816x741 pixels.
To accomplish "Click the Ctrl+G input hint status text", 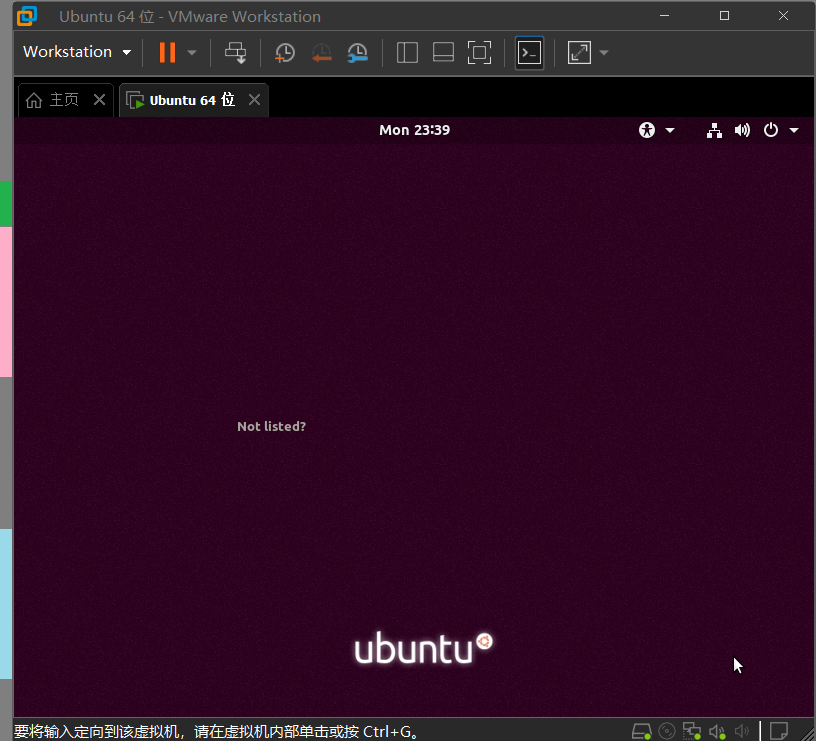I will [x=216, y=732].
